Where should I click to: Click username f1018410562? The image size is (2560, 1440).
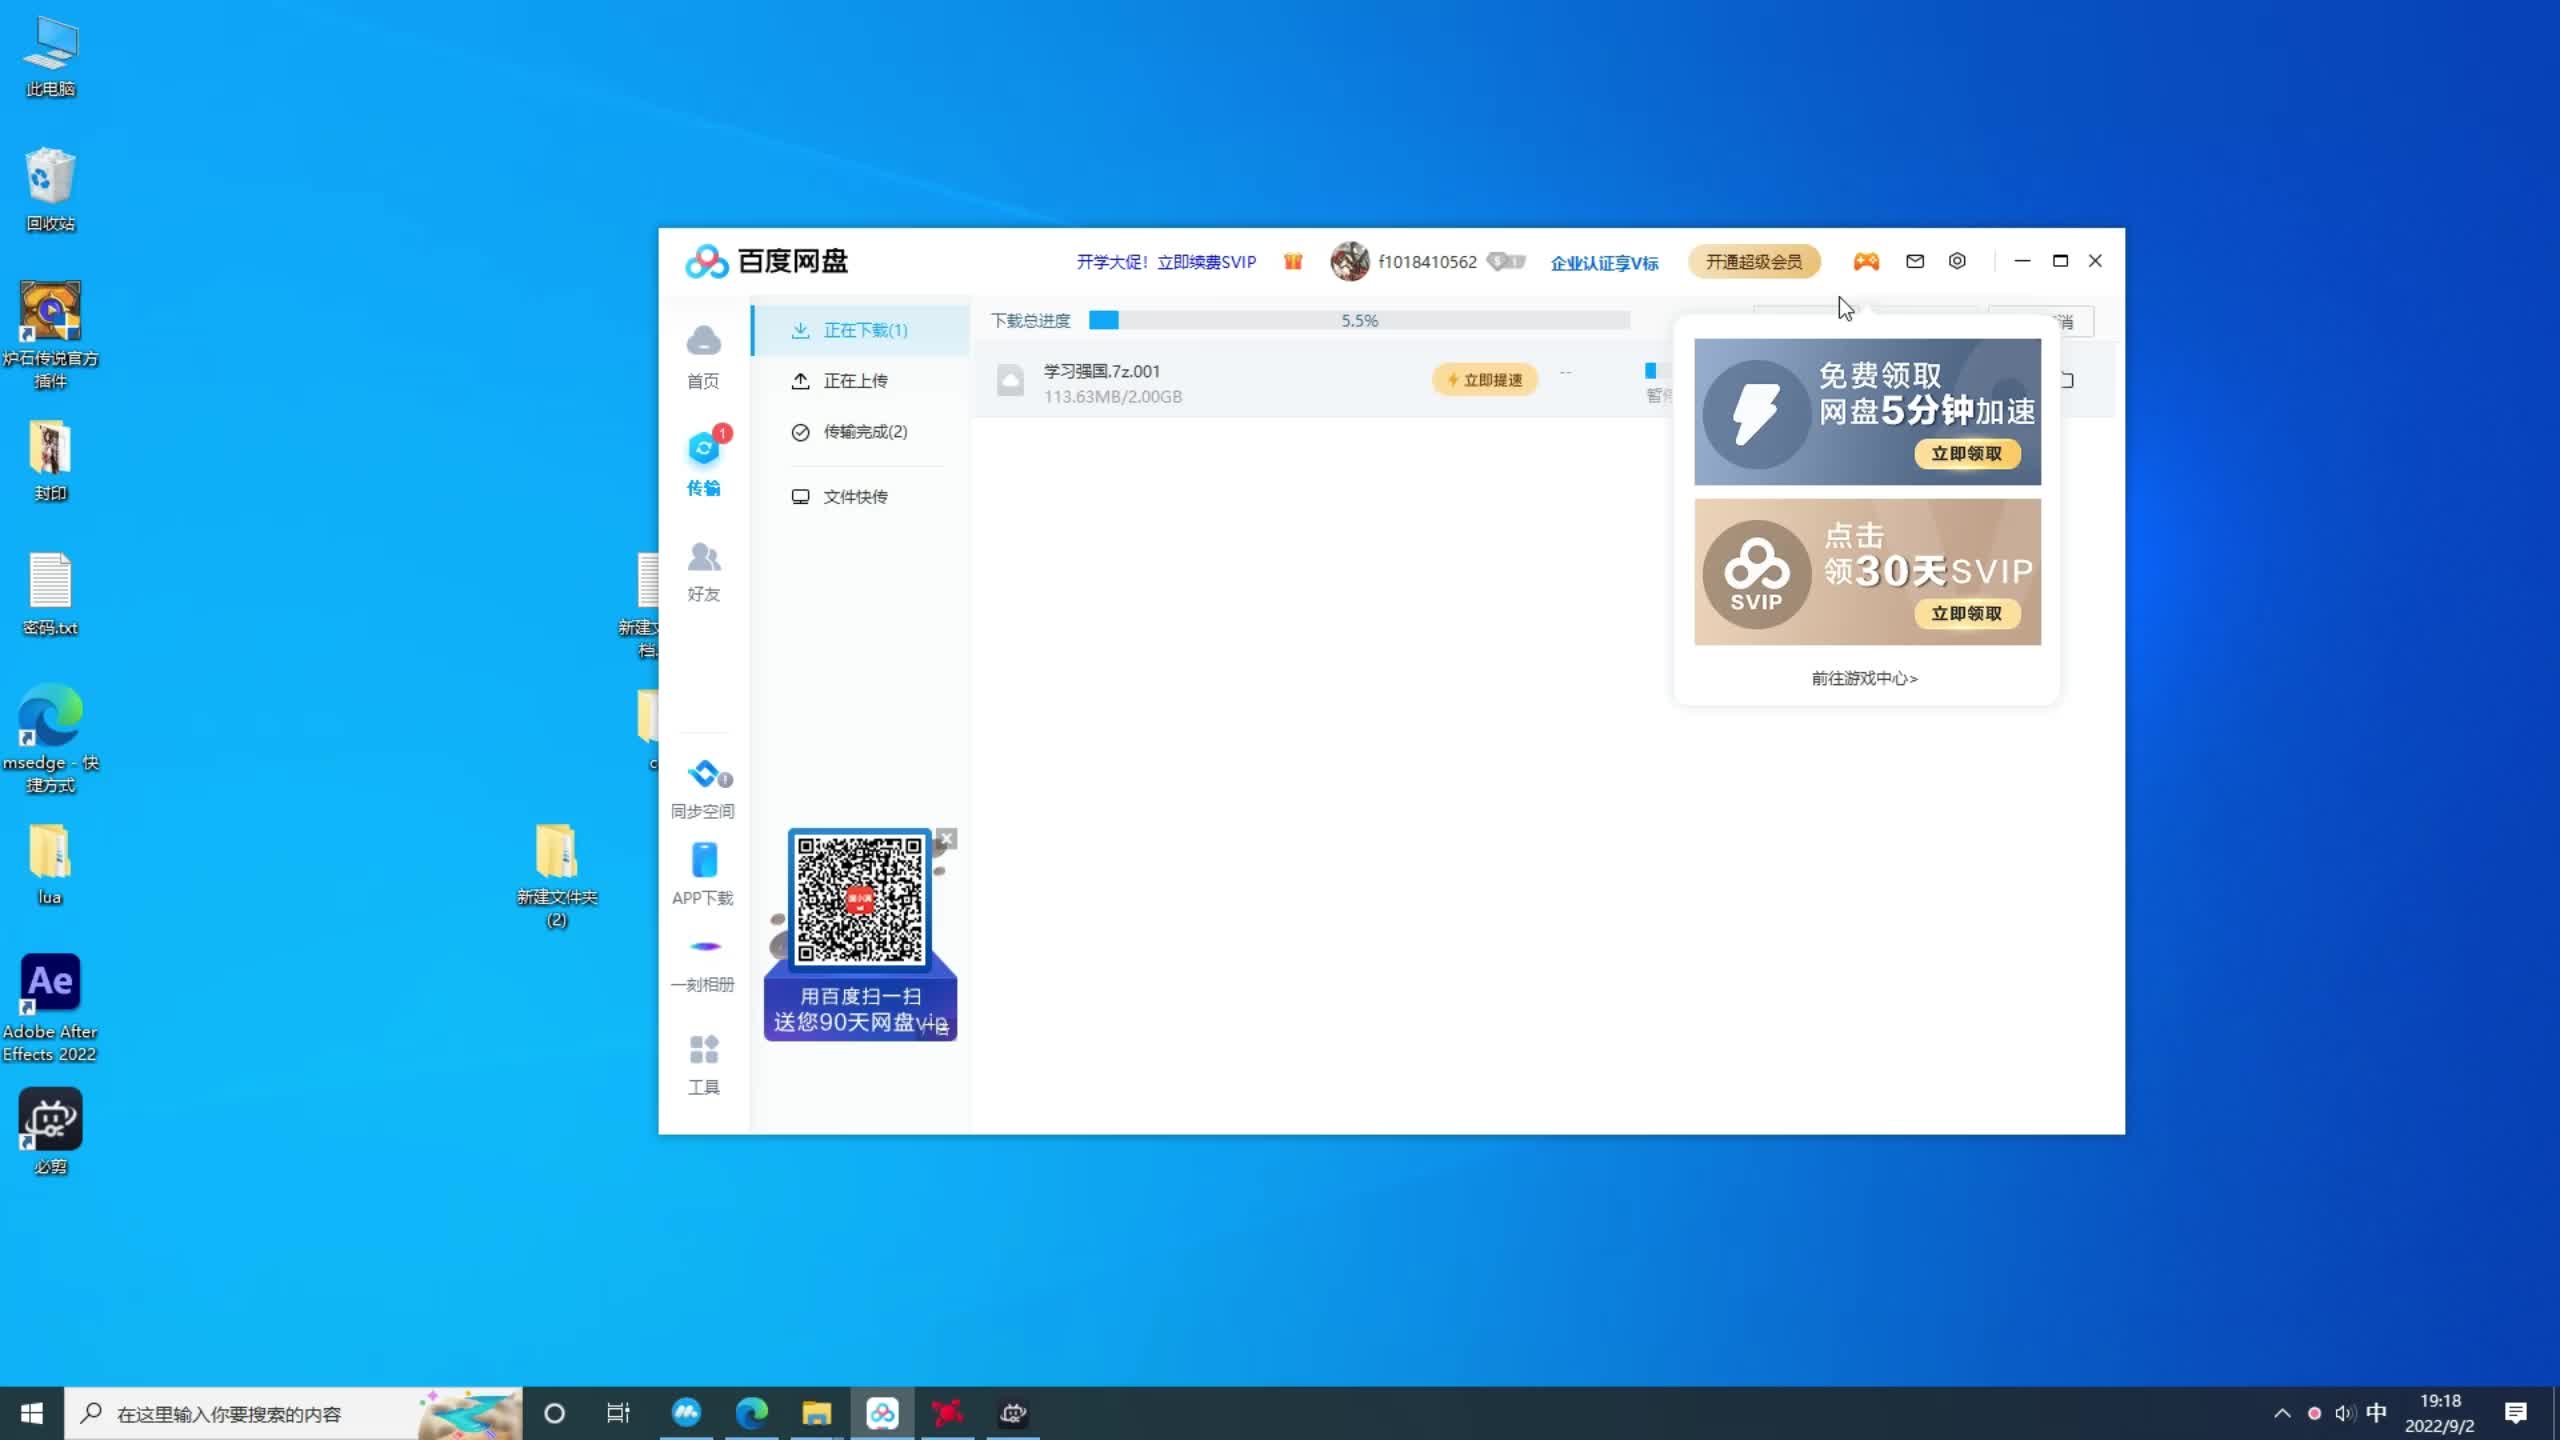coord(1427,262)
